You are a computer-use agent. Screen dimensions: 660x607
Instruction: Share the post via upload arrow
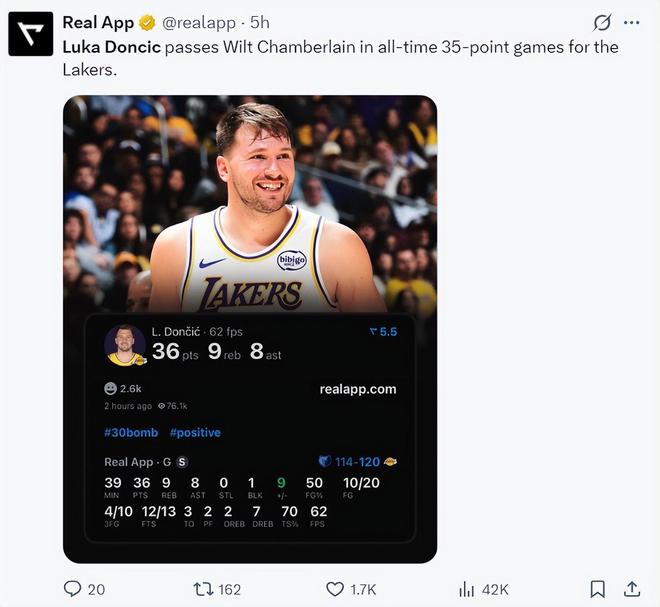click(x=632, y=589)
